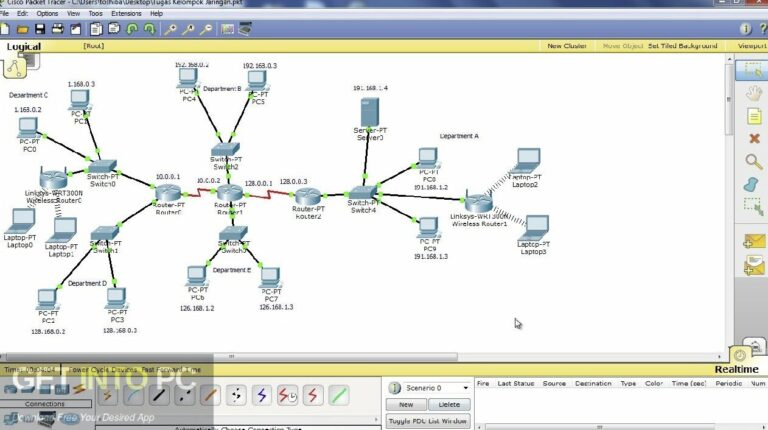This screenshot has height=430, width=768.
Task: Click the Destination column header
Action: 593,383
